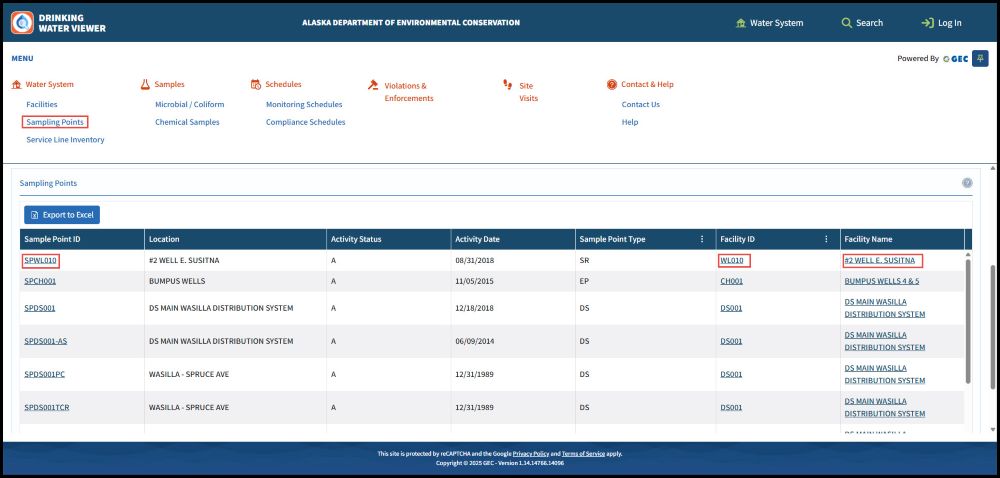This screenshot has height=478, width=1000.
Task: Click the Samples flask icon
Action: point(145,85)
